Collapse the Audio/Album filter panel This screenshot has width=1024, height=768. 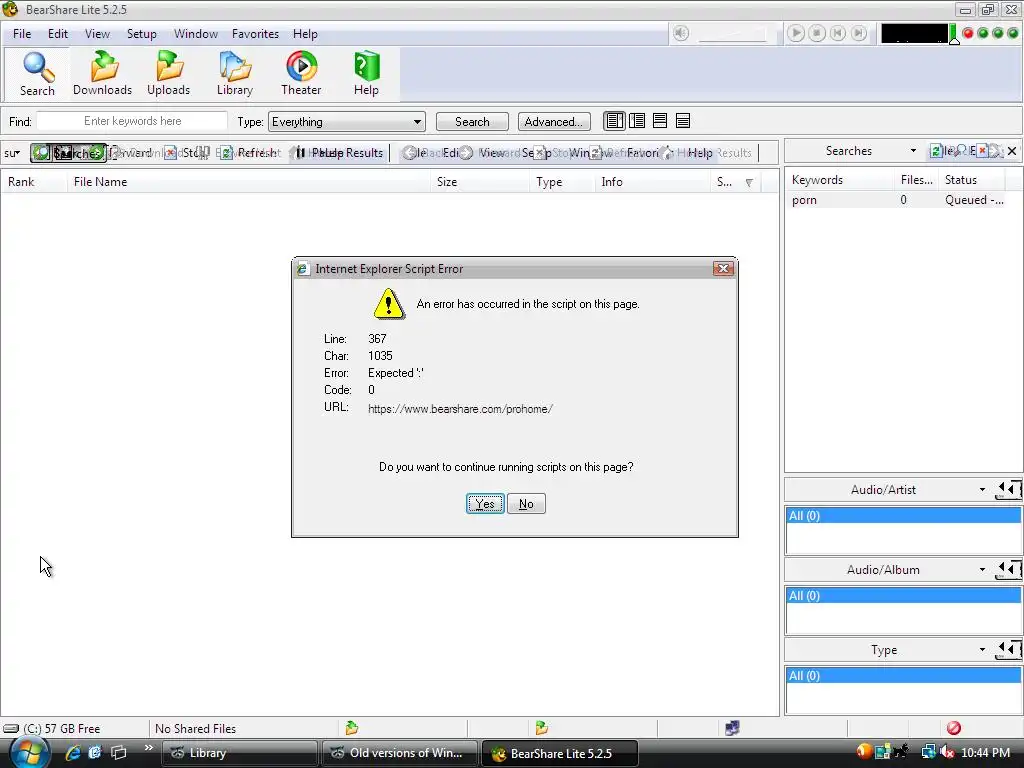[x=1008, y=569]
